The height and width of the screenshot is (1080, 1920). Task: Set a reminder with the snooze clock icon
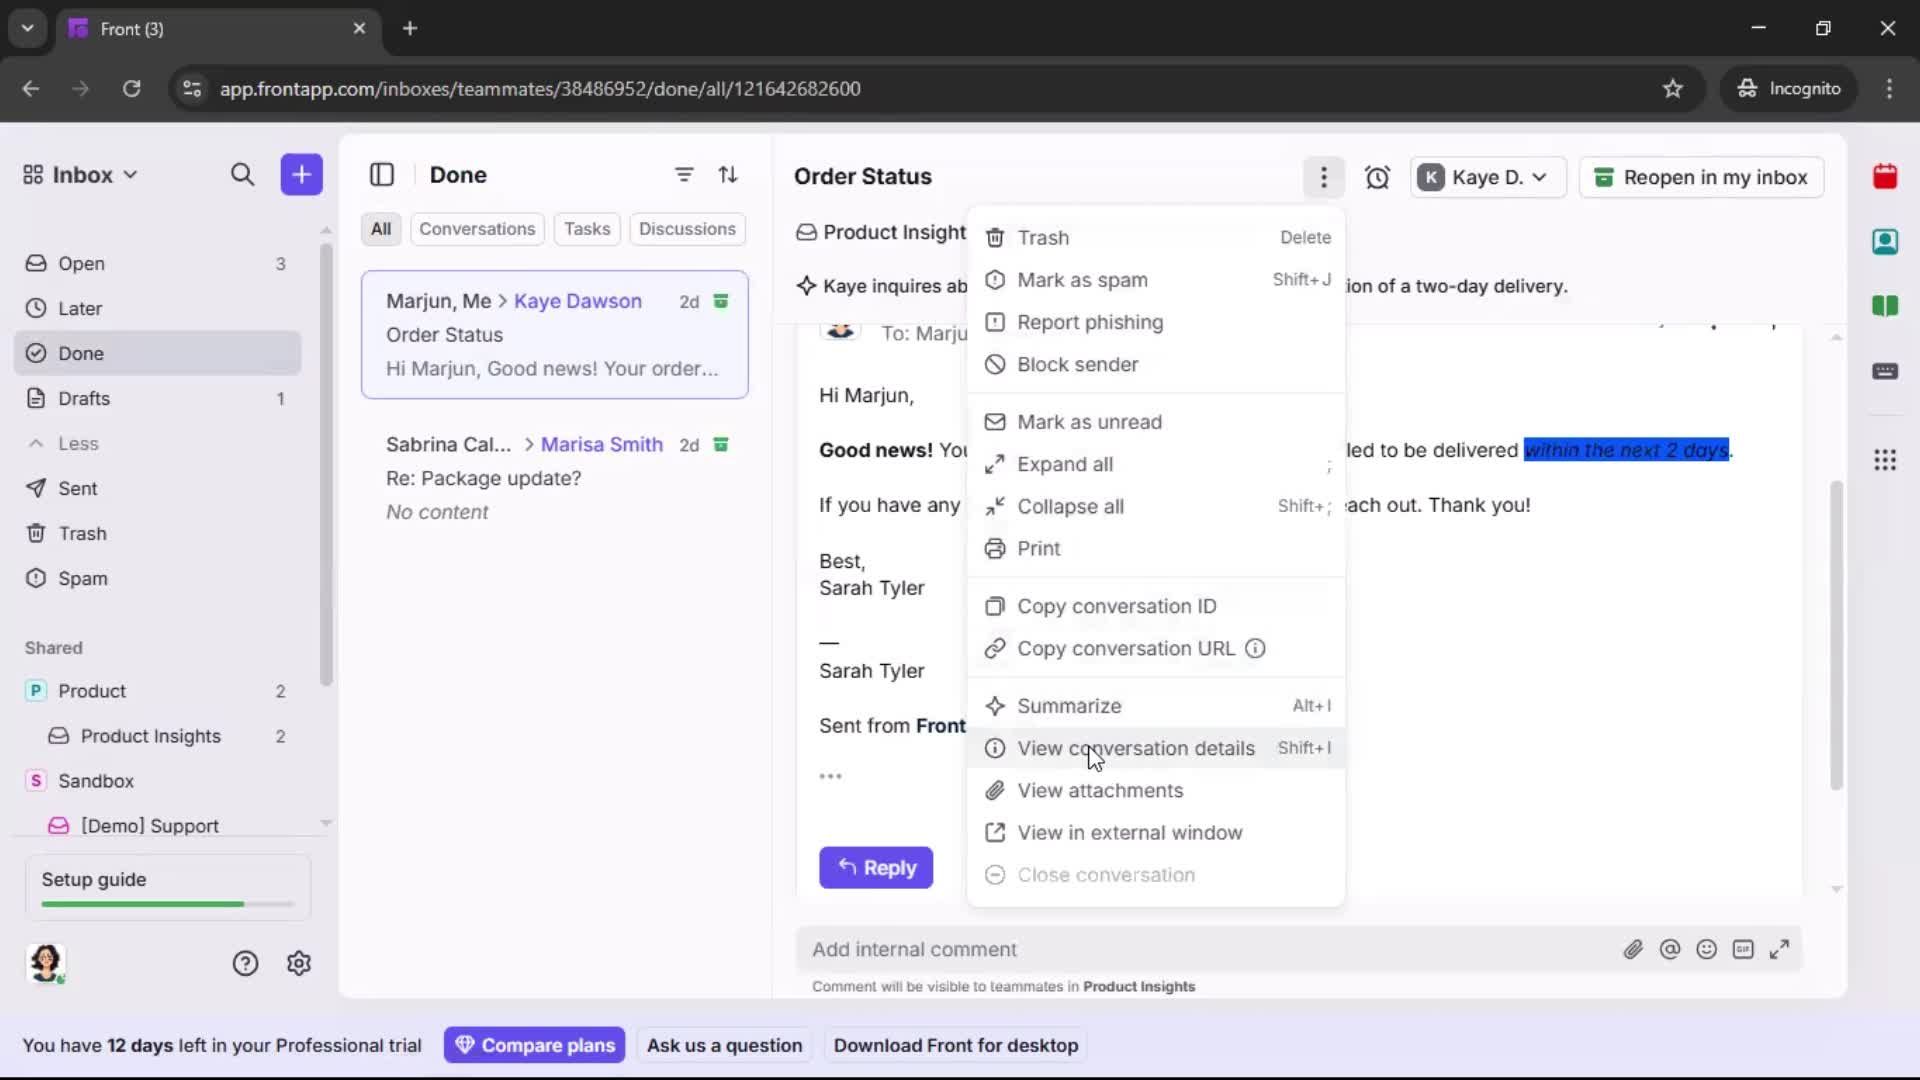[1377, 177]
